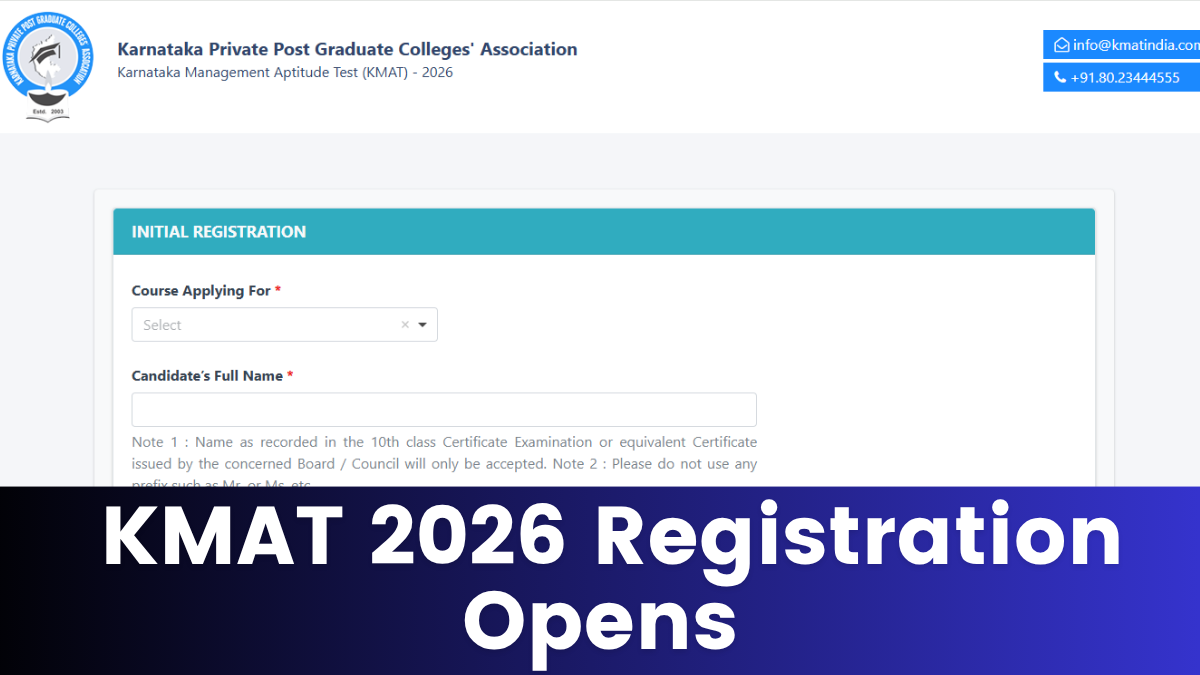The width and height of the screenshot is (1200, 675).
Task: Open the Select placeholder in the course combo box
Action: 162,325
